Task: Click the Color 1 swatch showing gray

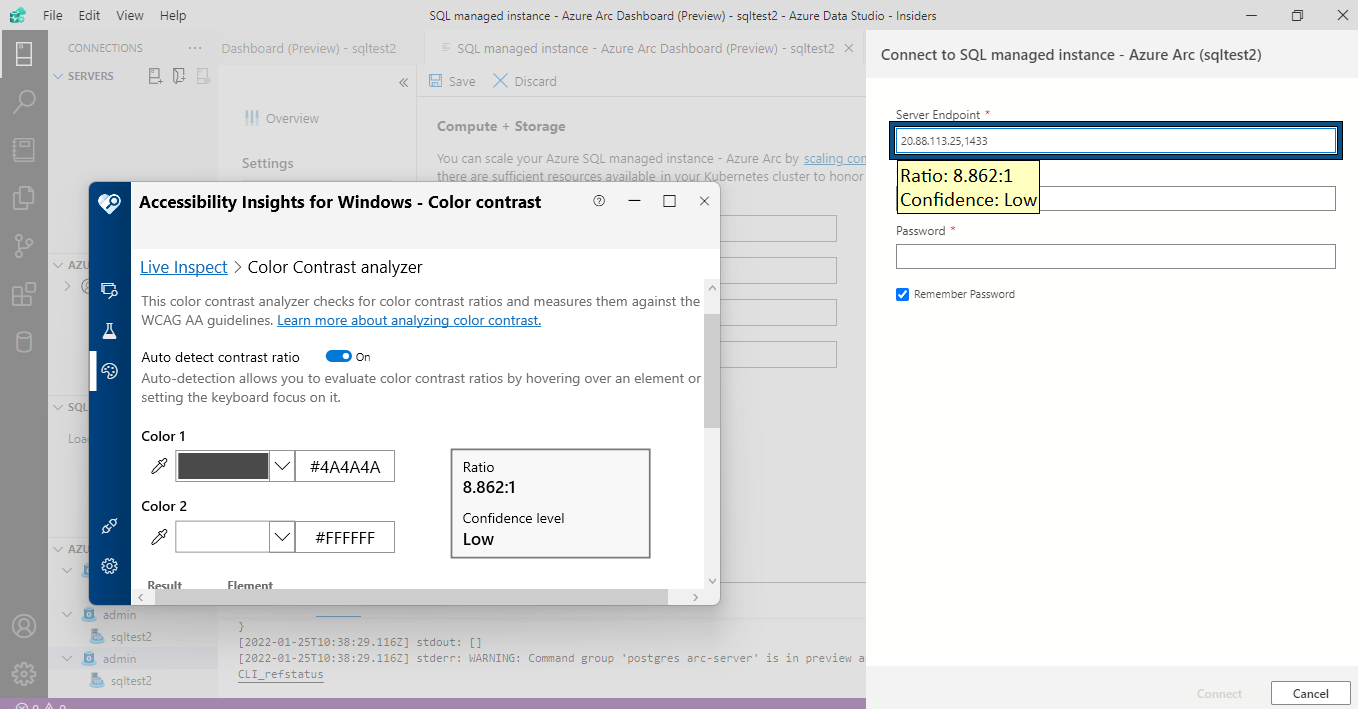Action: pyautogui.click(x=222, y=465)
